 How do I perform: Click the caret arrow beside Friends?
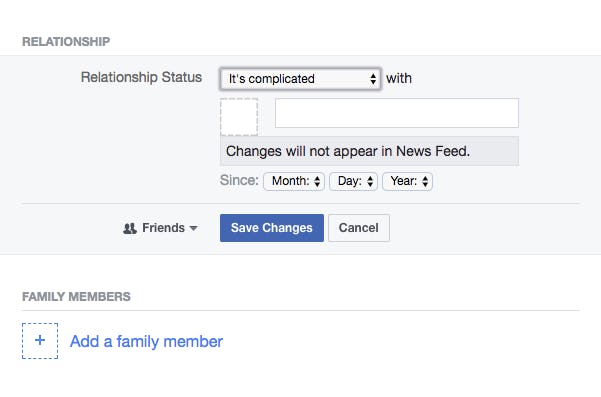[x=194, y=228]
